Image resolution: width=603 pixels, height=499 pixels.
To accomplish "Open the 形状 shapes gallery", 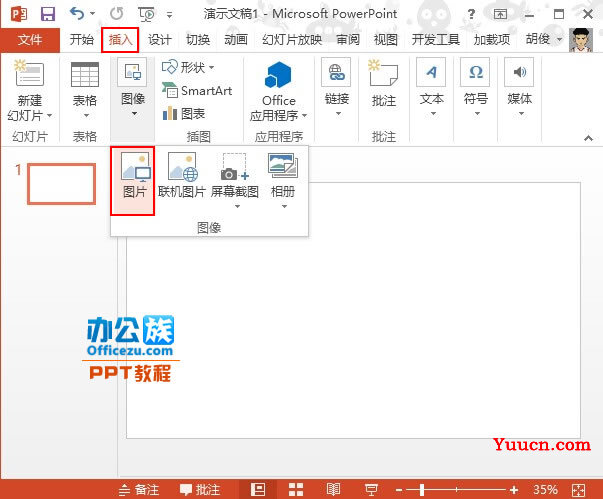I will pyautogui.click(x=188, y=68).
